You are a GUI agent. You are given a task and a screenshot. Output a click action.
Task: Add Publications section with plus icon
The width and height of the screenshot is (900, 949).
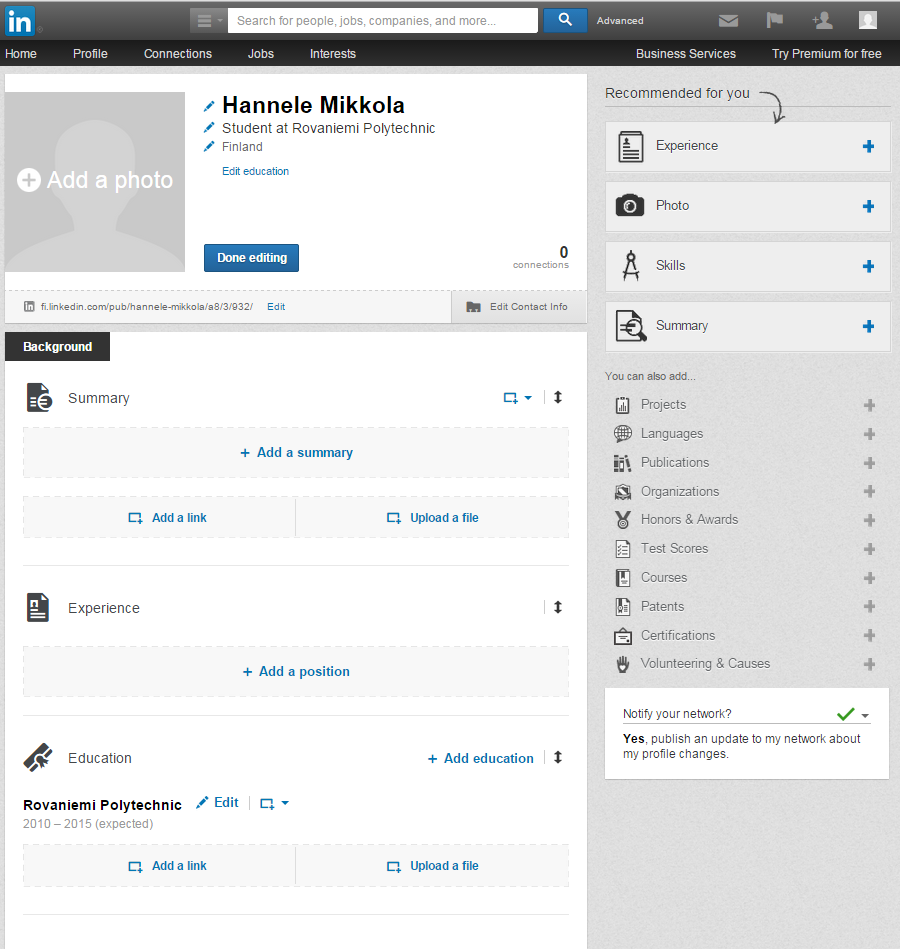[x=870, y=463]
